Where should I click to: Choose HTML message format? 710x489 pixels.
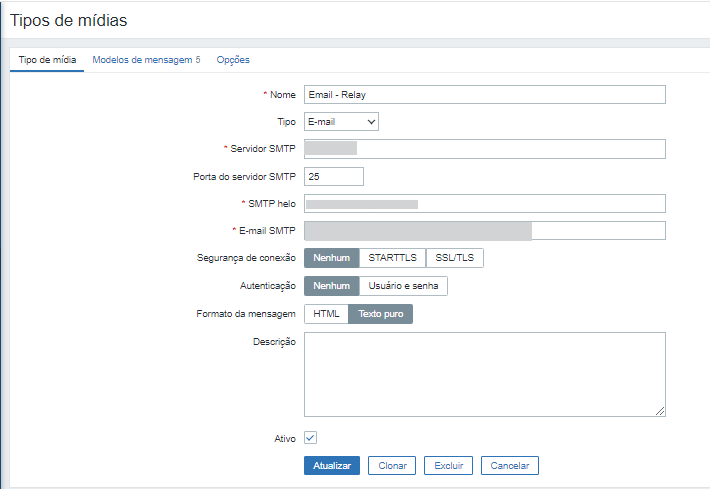[x=326, y=314]
